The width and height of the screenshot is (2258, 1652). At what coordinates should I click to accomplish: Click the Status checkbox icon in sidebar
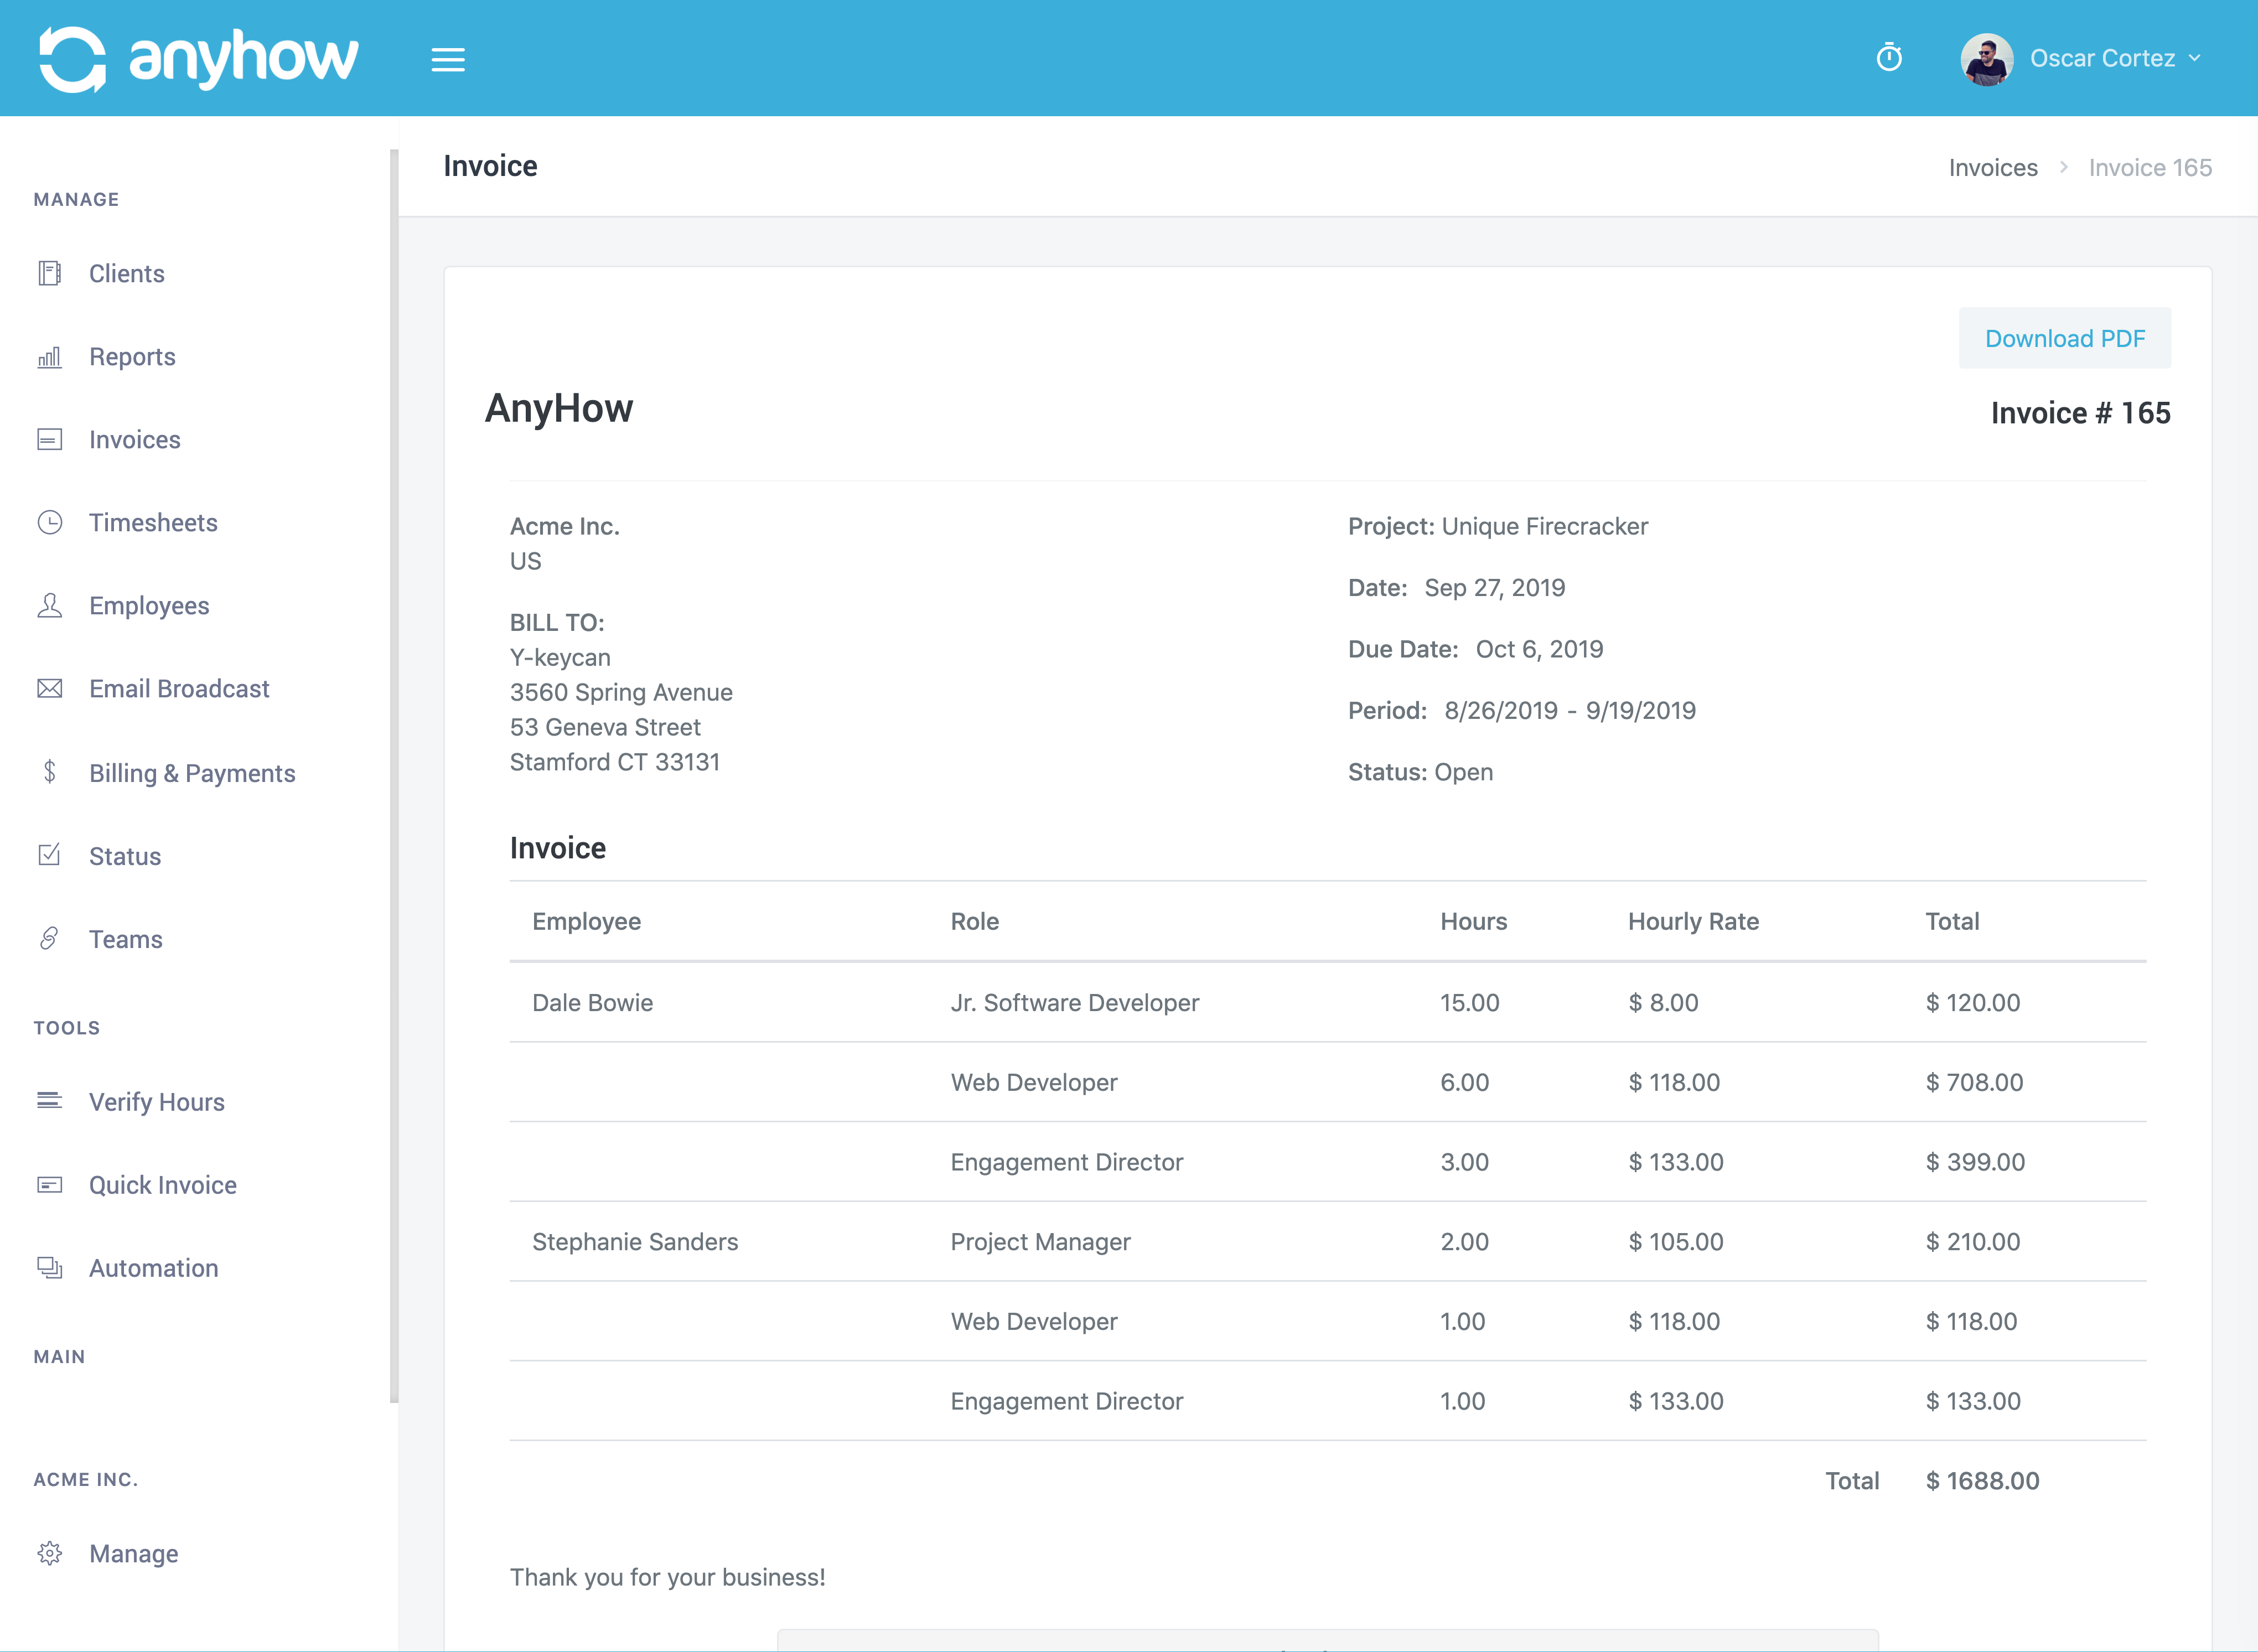point(49,855)
